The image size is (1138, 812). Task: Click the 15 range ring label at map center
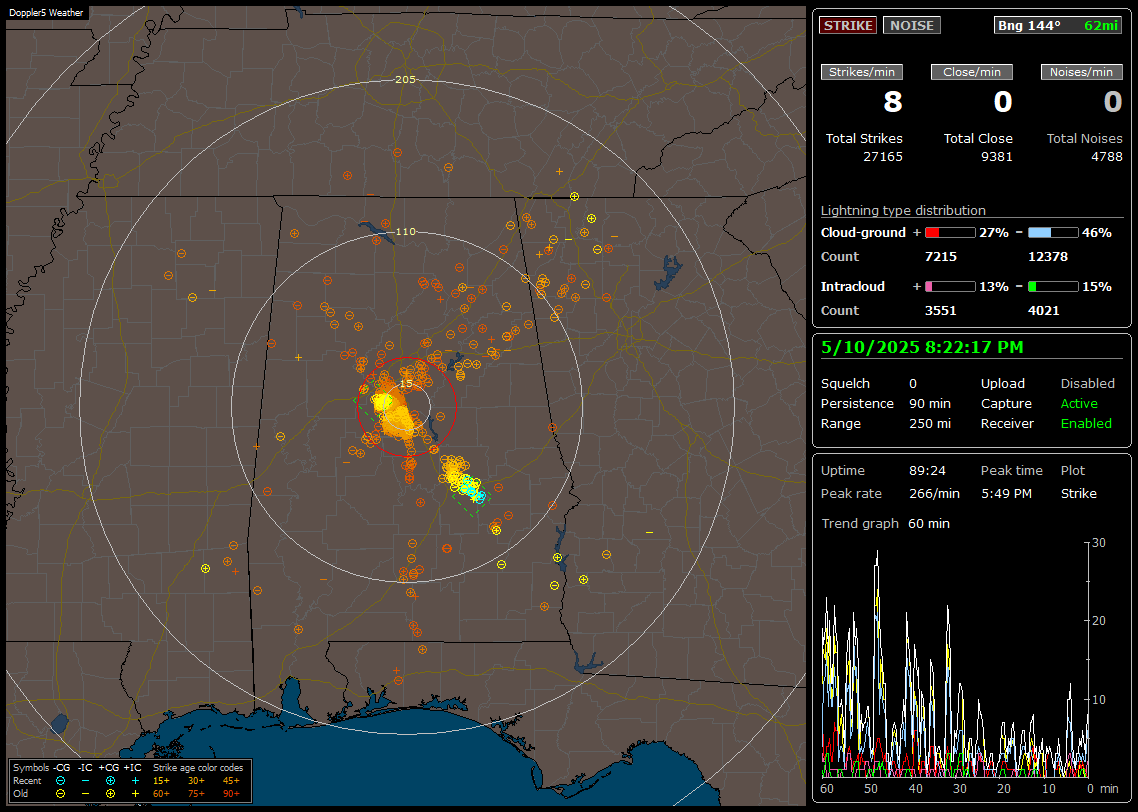pyautogui.click(x=406, y=384)
